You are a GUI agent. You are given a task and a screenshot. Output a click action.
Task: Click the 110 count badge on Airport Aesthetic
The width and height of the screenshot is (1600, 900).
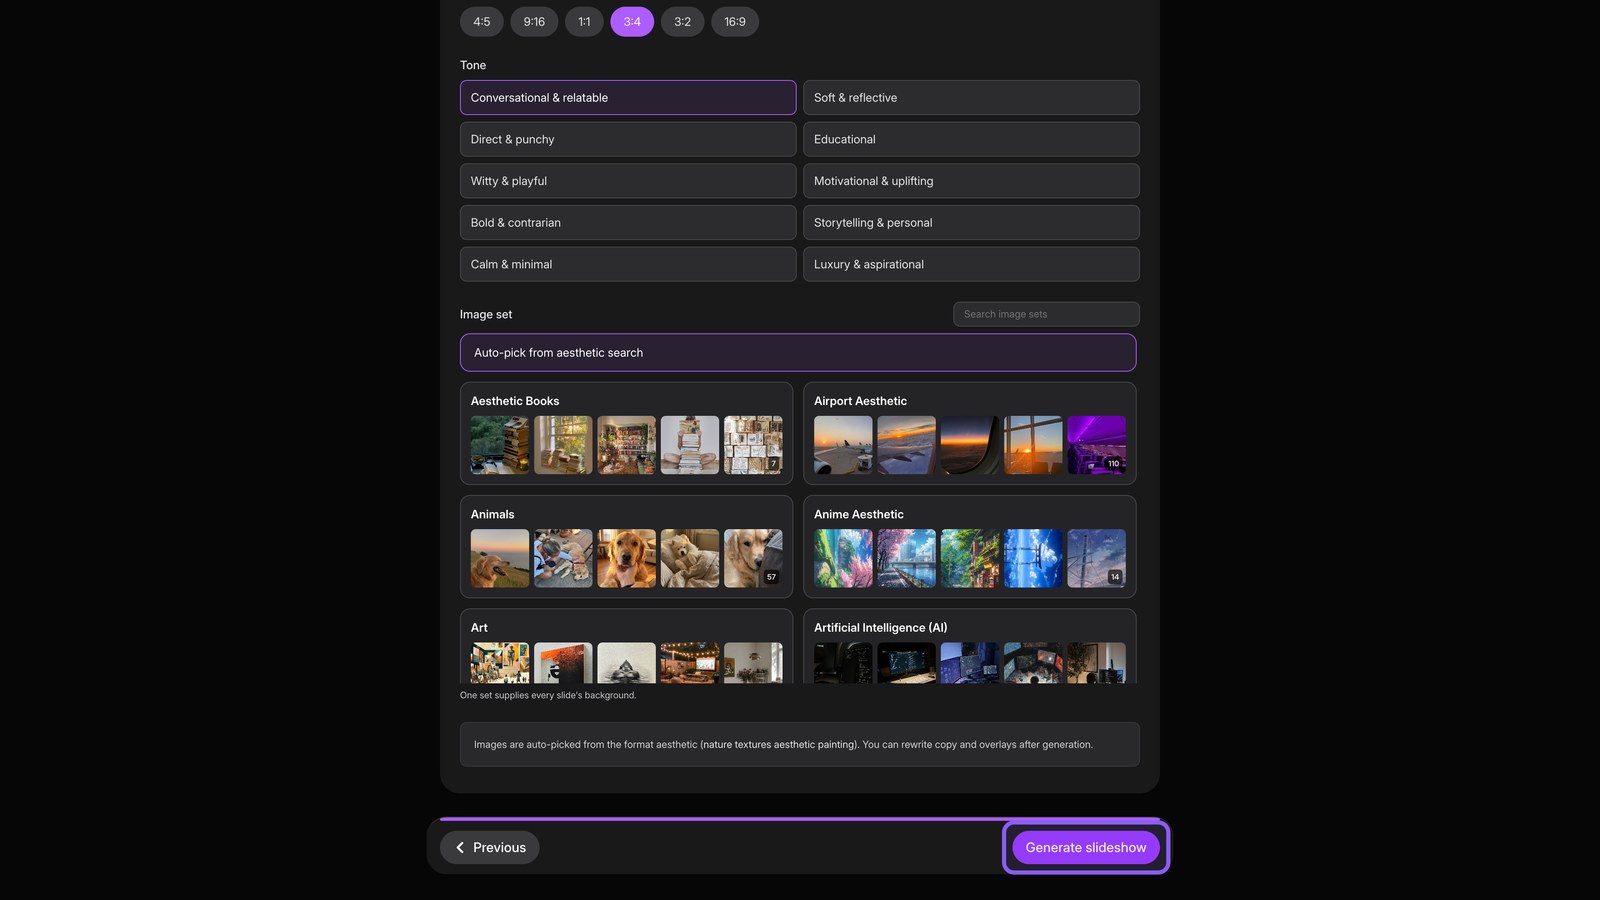[x=1113, y=464]
